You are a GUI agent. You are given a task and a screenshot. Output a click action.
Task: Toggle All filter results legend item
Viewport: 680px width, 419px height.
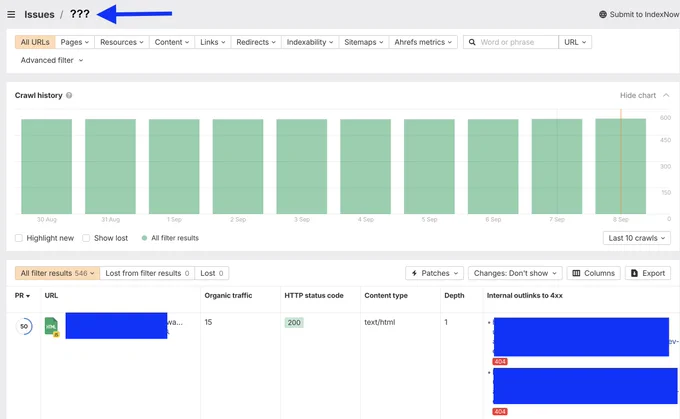(170, 238)
